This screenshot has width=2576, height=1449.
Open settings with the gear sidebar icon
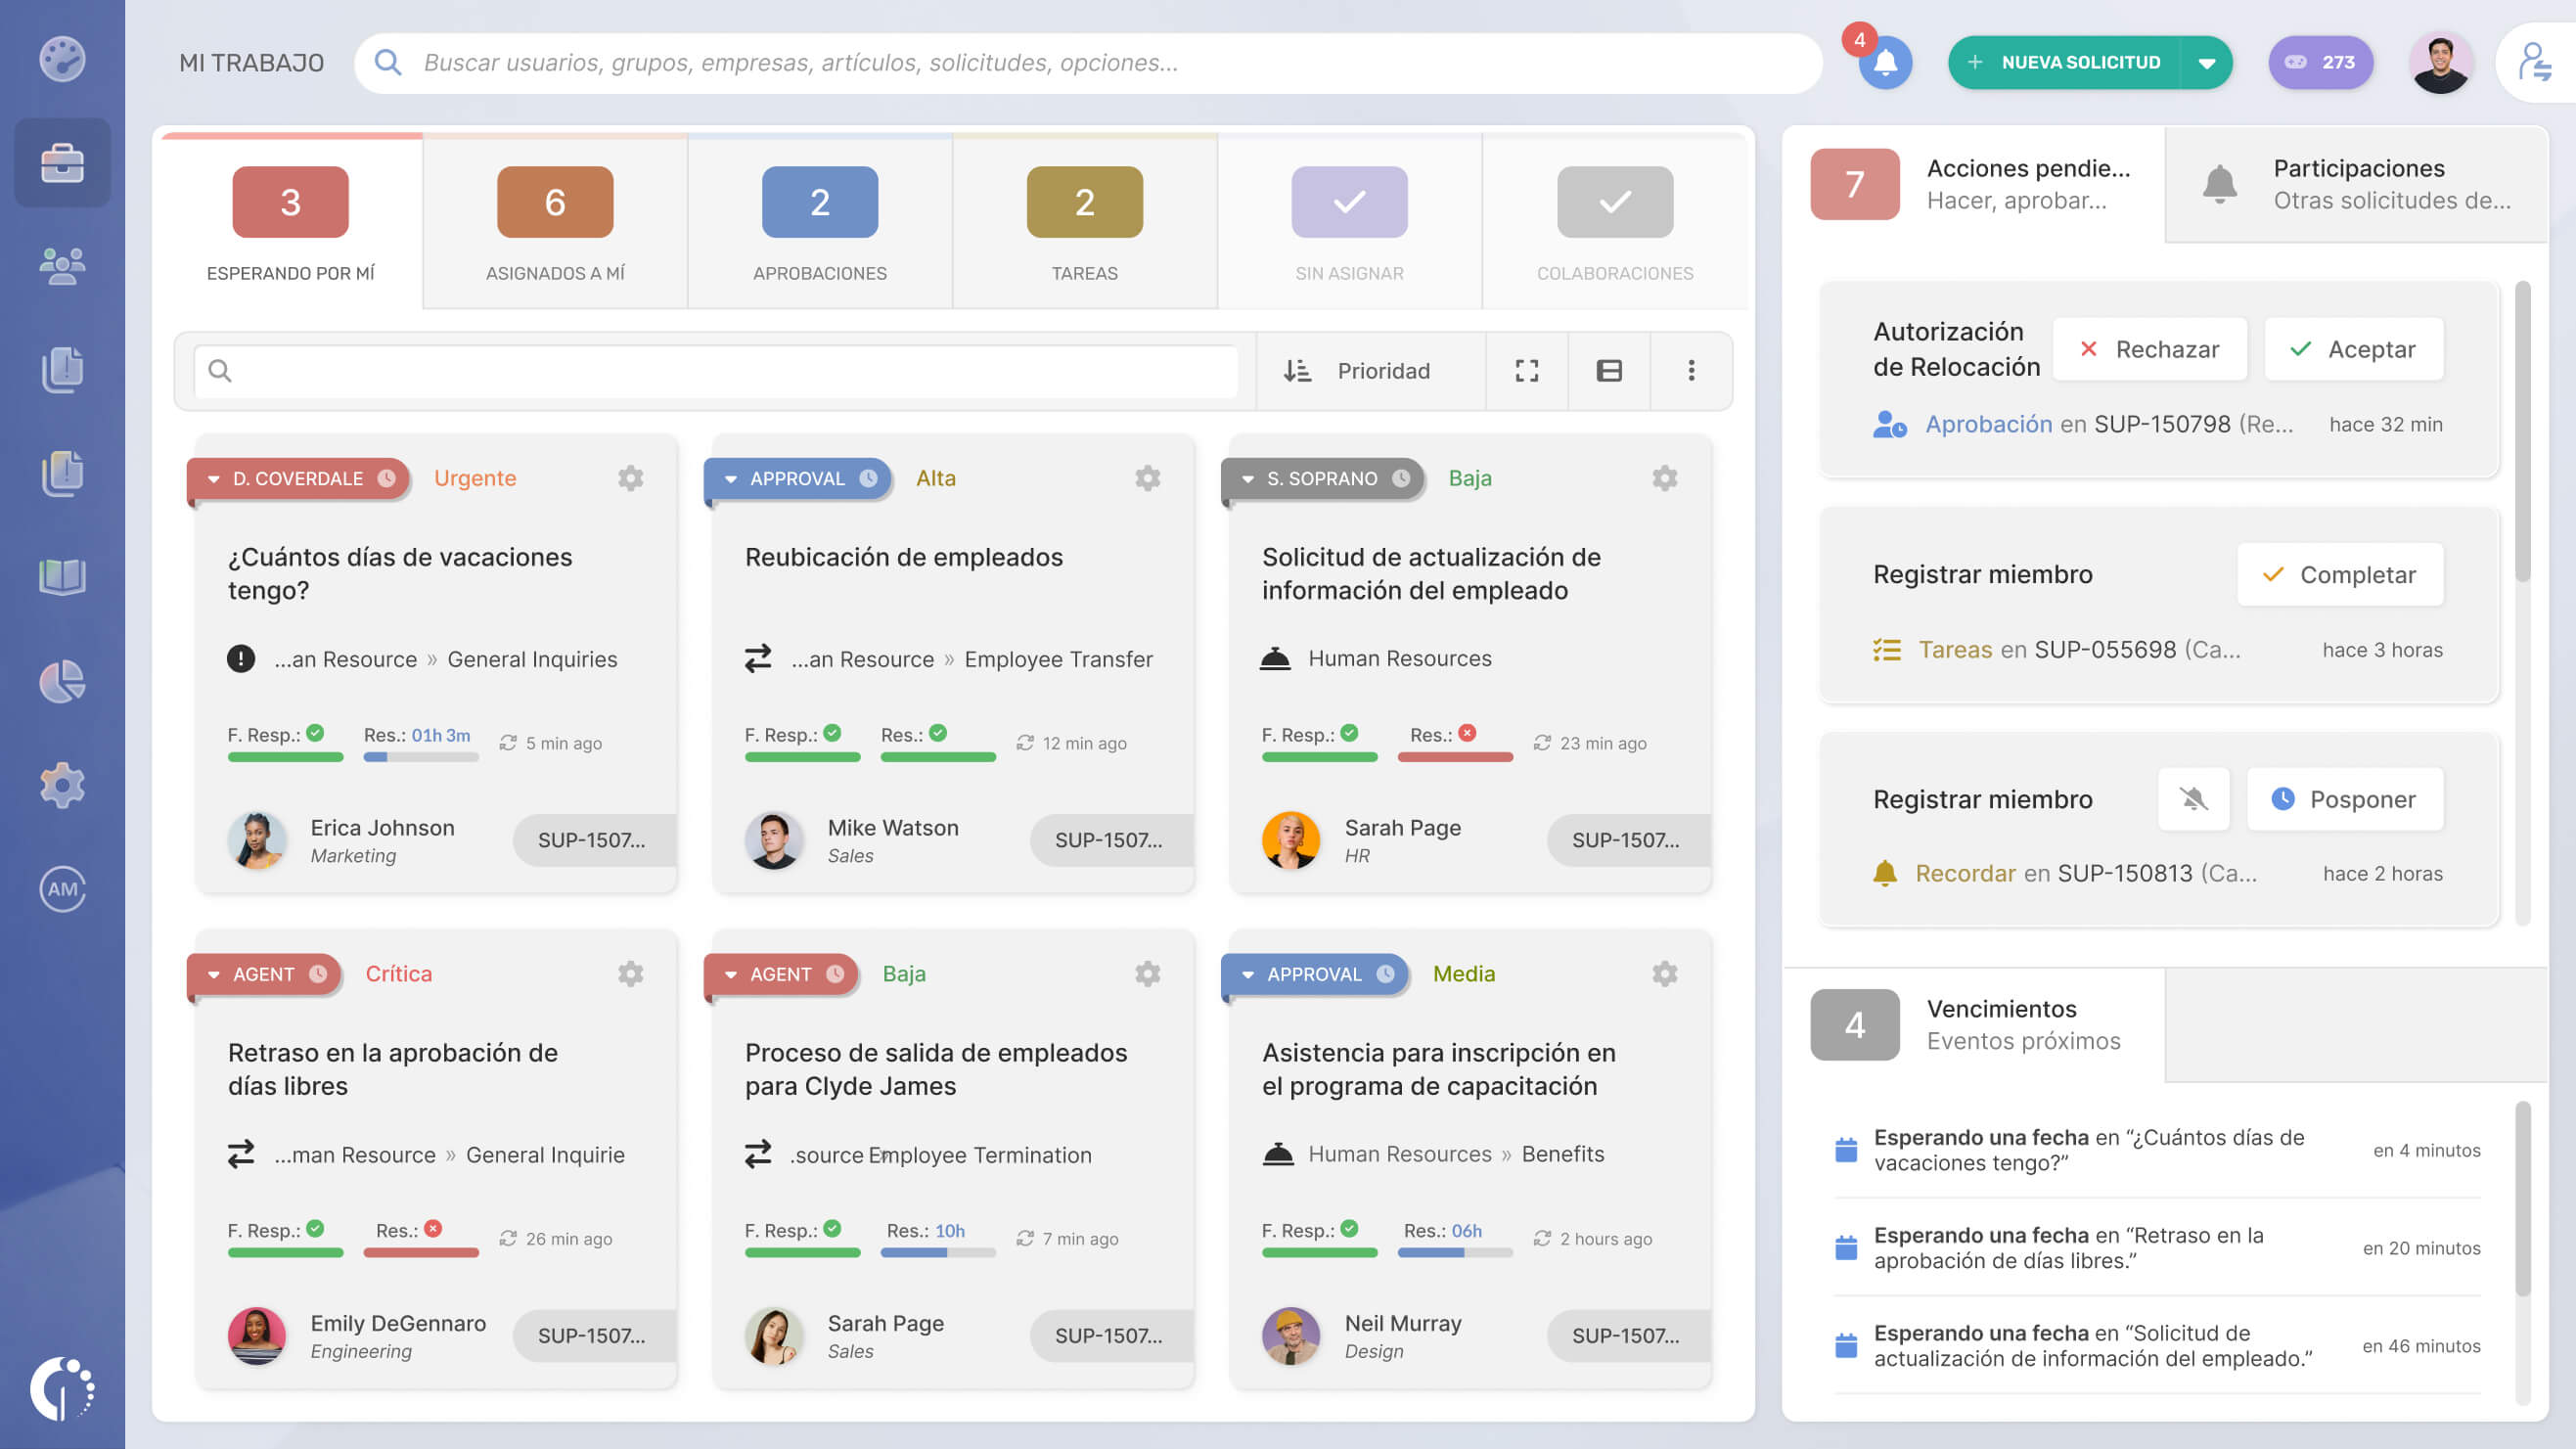click(x=62, y=785)
